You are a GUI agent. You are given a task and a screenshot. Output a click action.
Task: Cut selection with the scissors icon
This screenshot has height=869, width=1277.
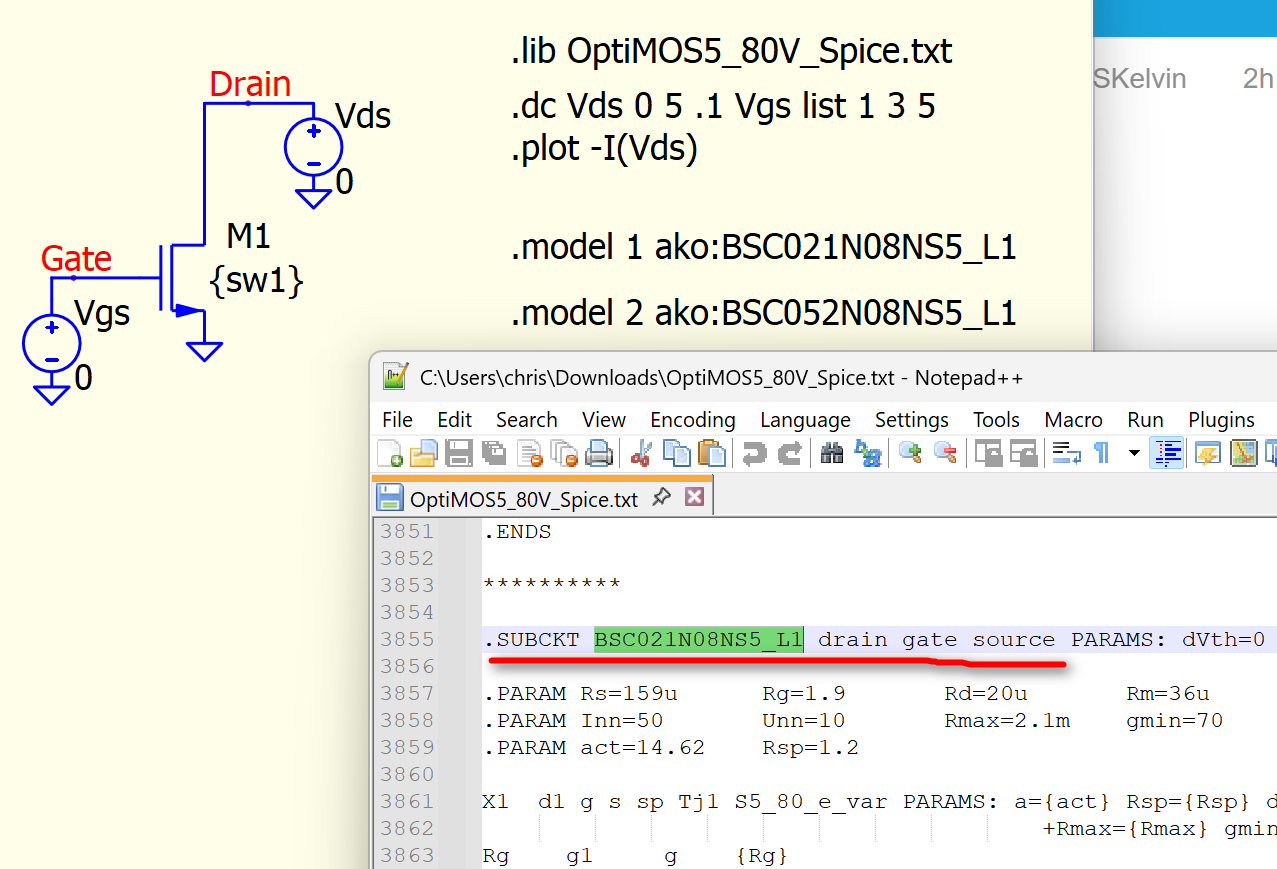click(641, 454)
